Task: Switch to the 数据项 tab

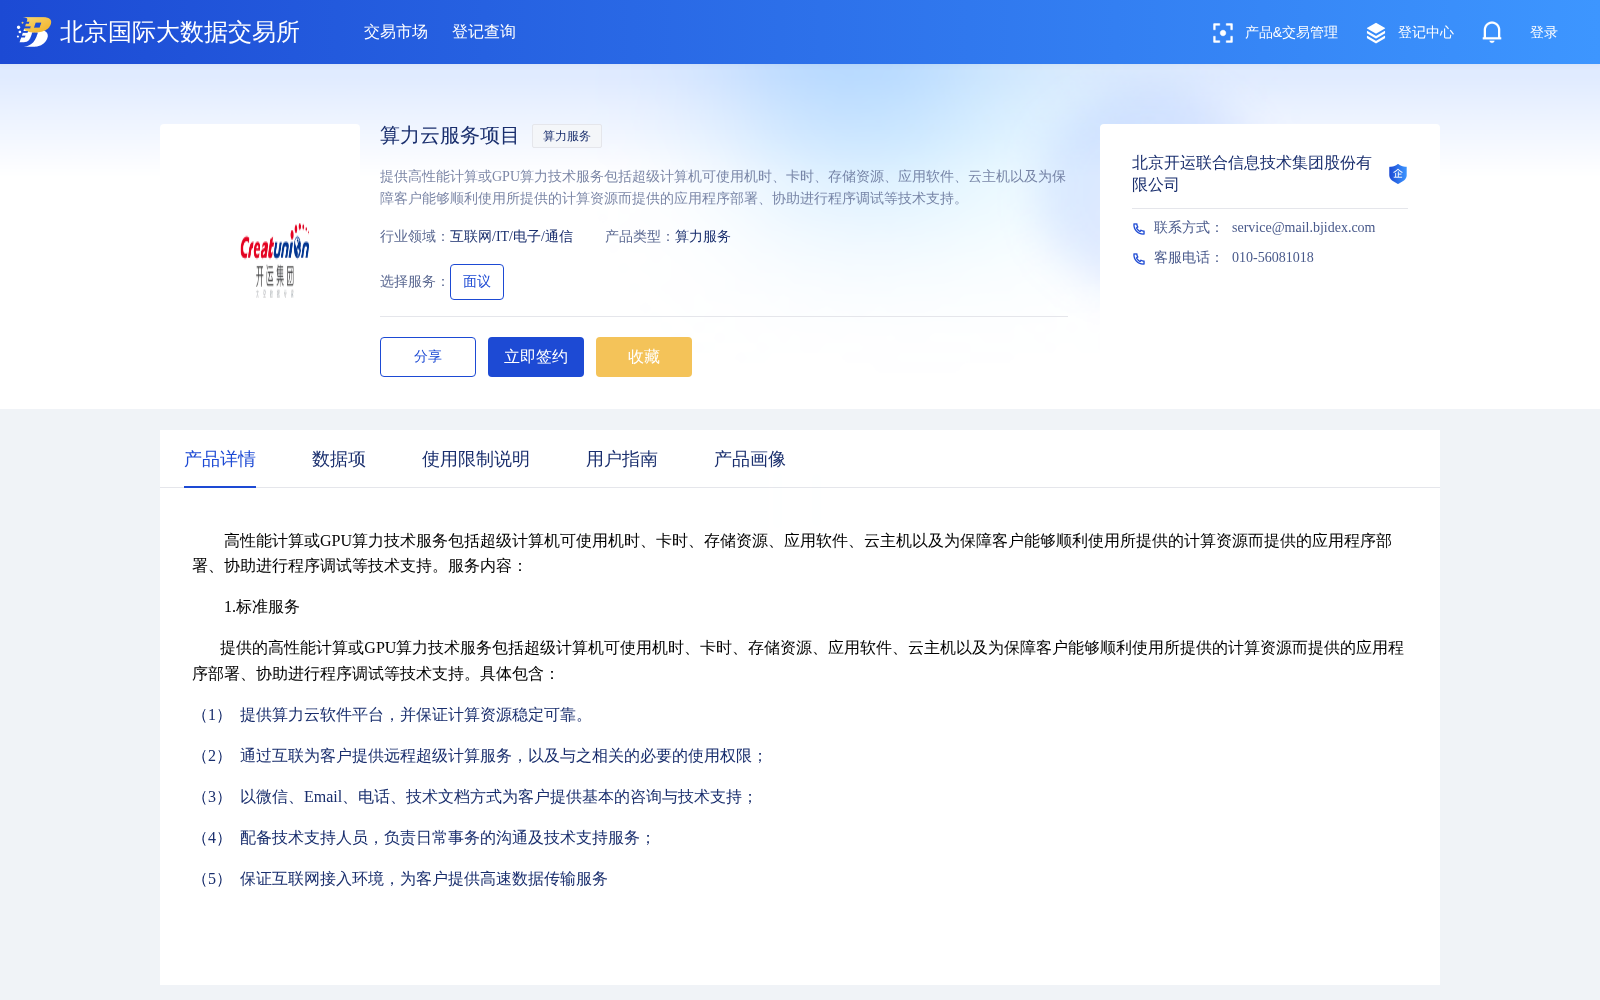Action: click(x=339, y=459)
